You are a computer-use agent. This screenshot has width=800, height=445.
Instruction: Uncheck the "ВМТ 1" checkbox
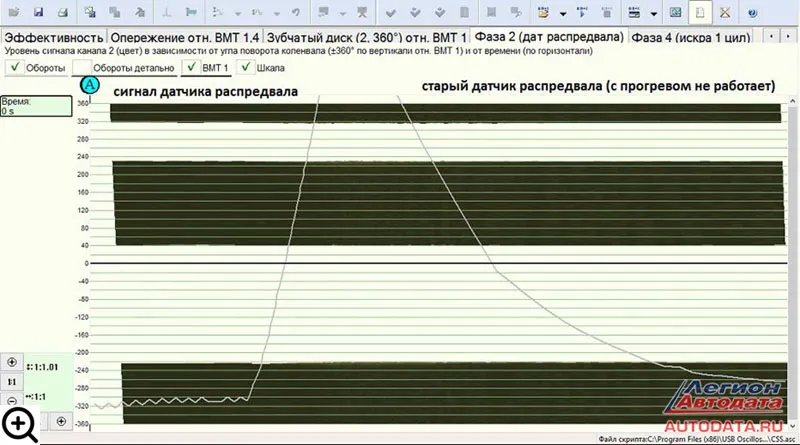point(190,68)
